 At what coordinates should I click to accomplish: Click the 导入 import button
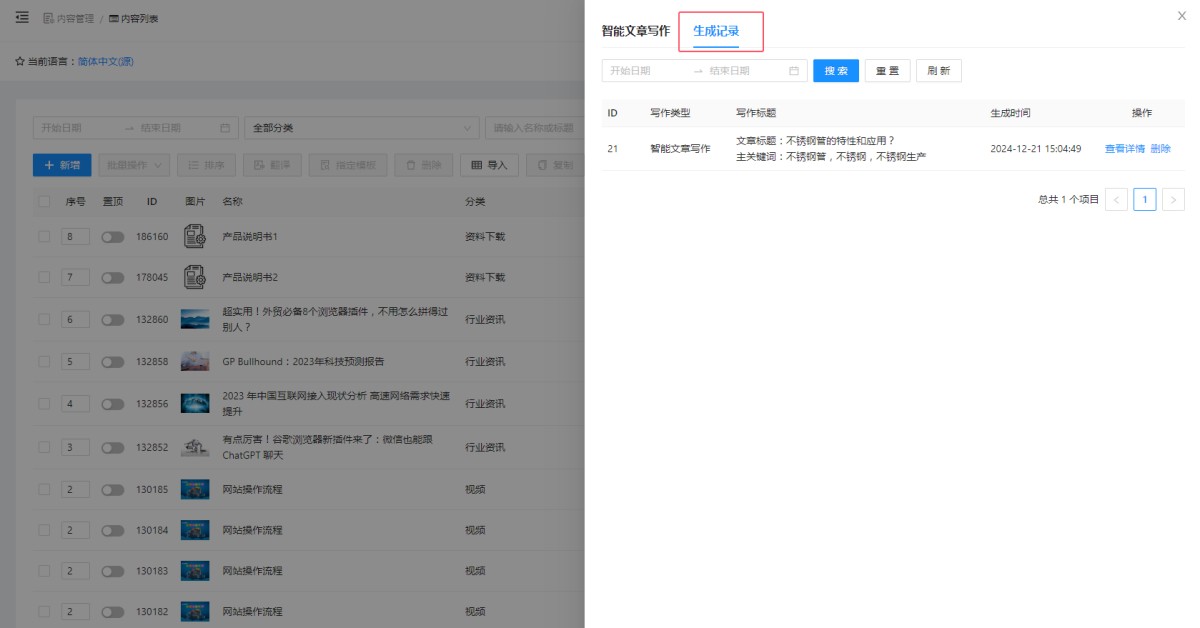click(489, 165)
